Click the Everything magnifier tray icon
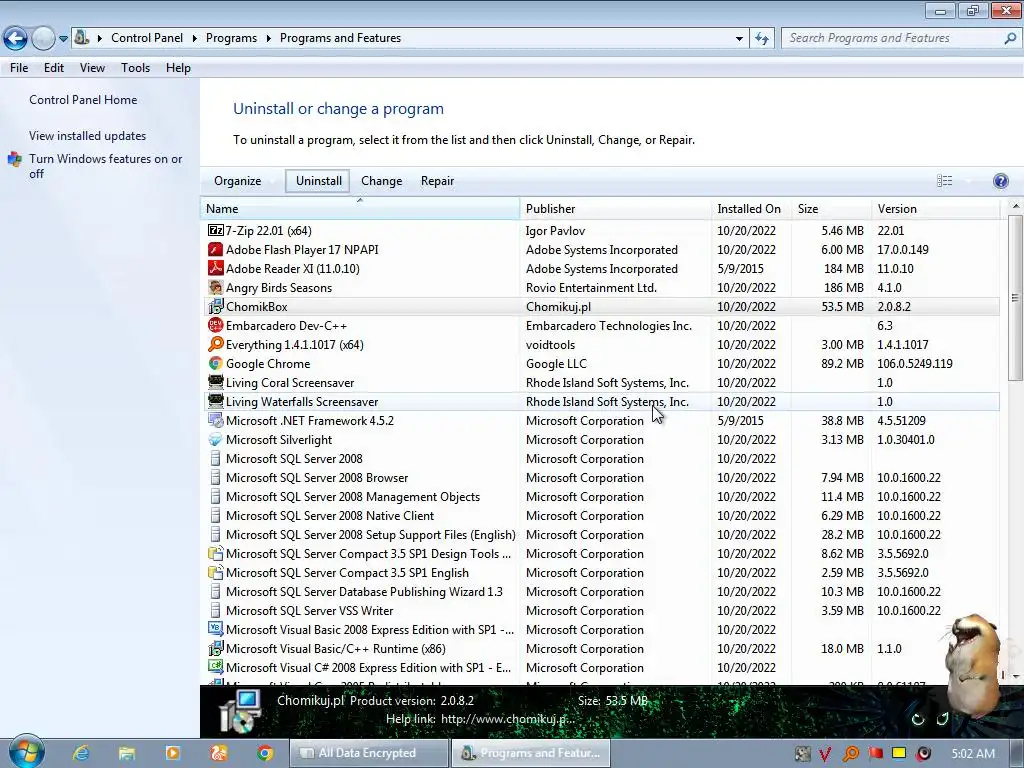 pos(851,754)
